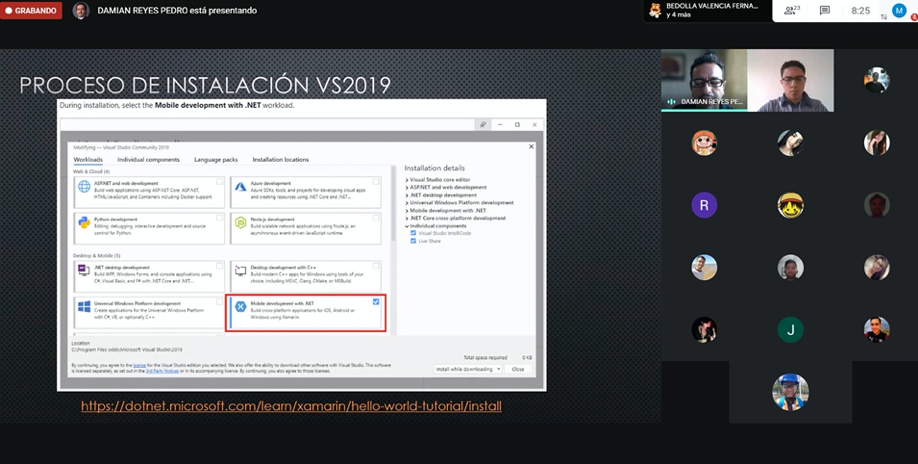Check the ASP.NET and web development workload
918x464 pixels.
[x=220, y=181]
